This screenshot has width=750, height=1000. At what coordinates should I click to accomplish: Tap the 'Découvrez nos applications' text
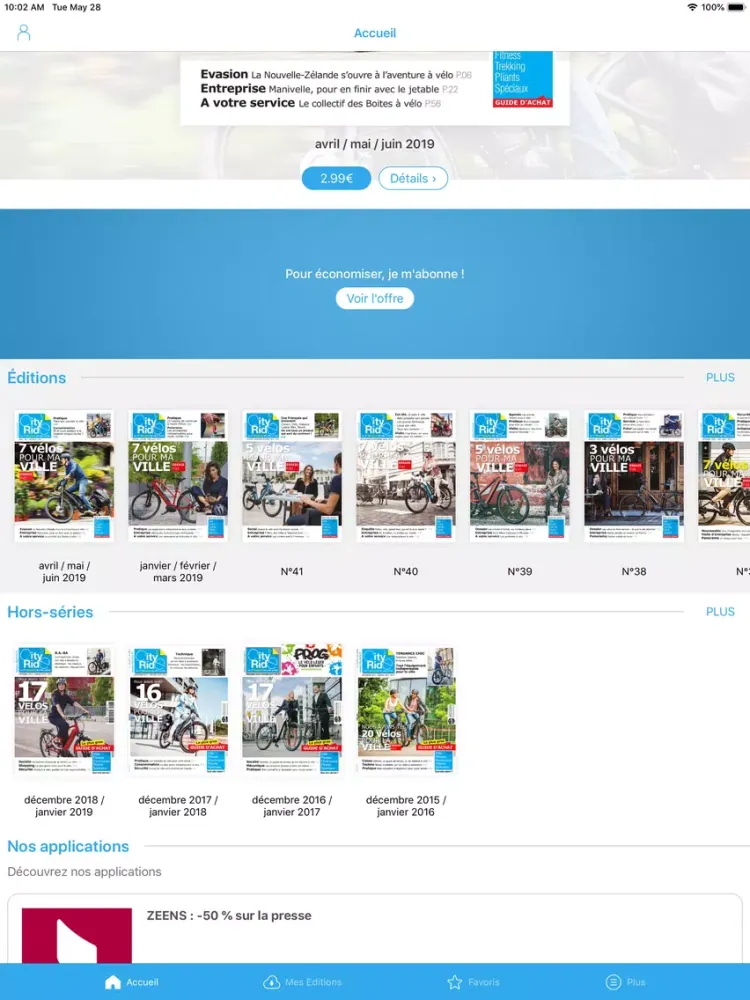click(84, 871)
